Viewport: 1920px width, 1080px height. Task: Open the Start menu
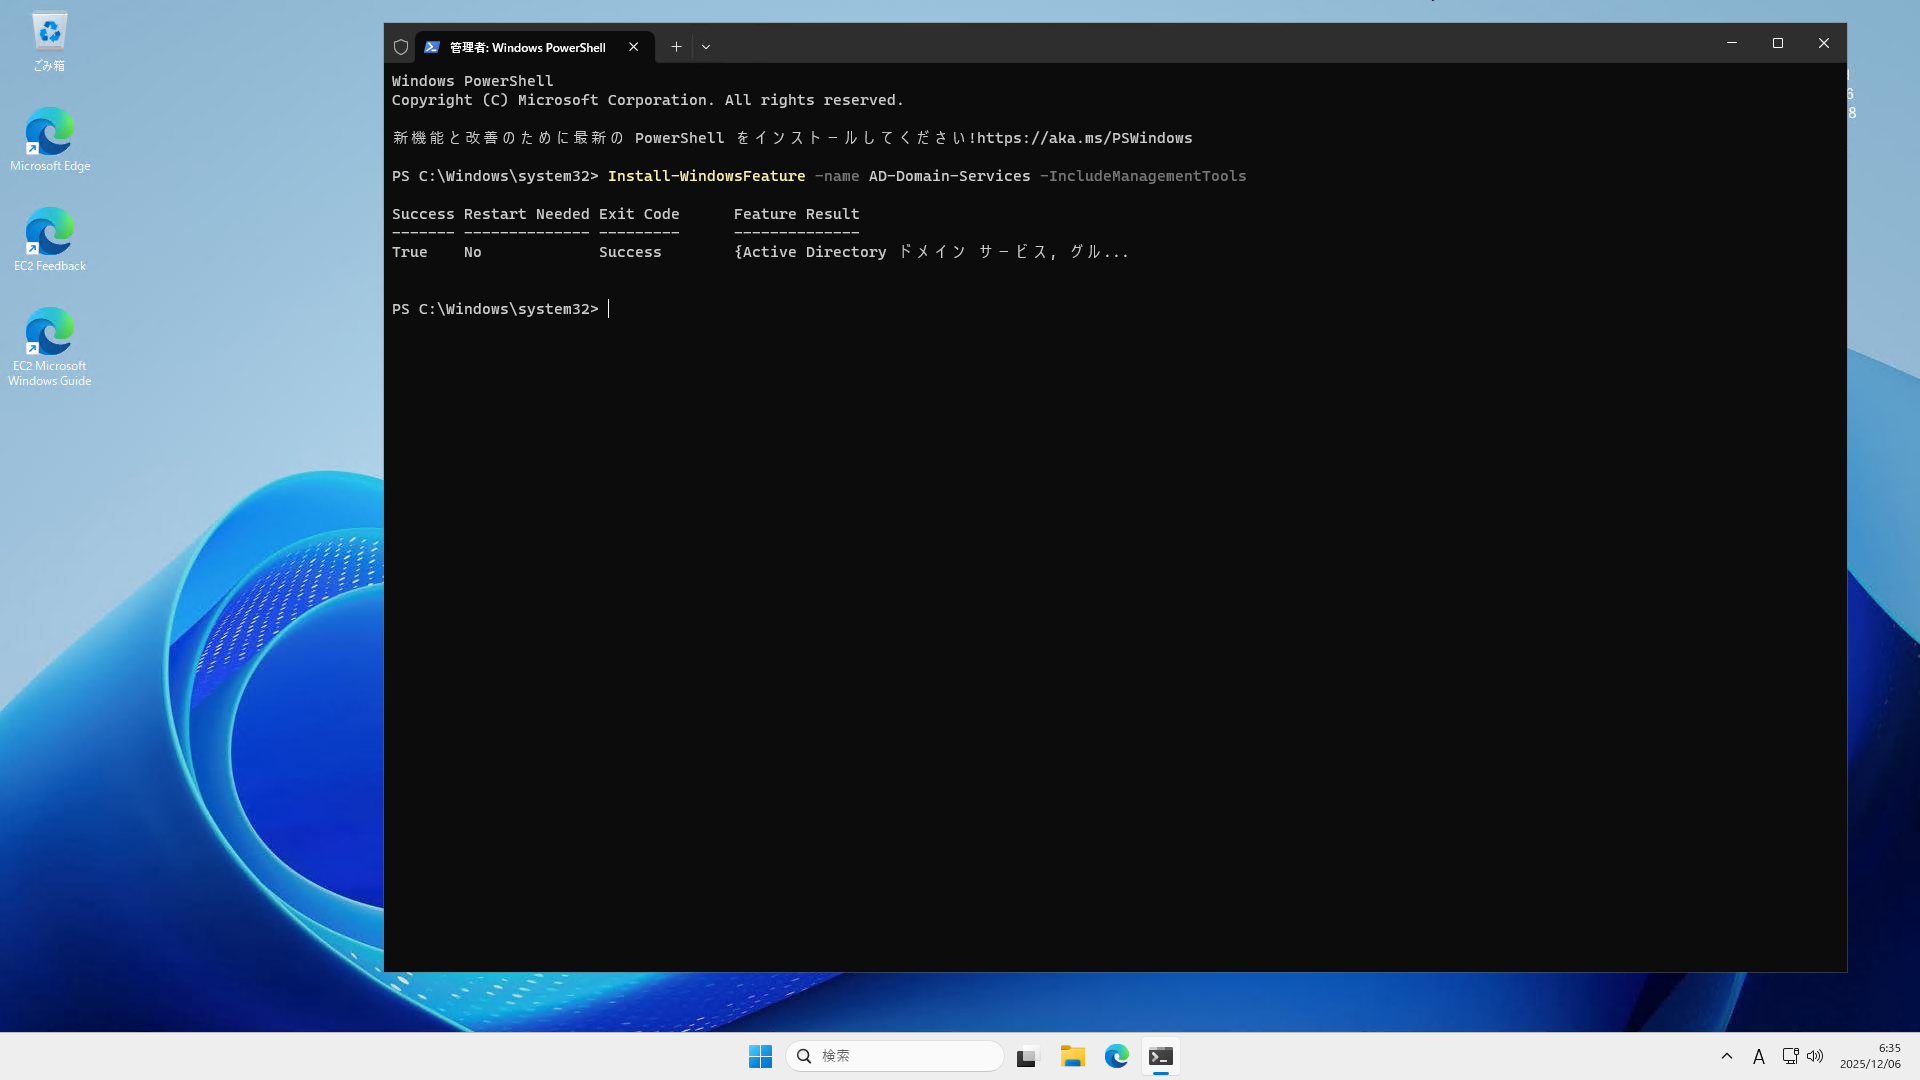(760, 1056)
